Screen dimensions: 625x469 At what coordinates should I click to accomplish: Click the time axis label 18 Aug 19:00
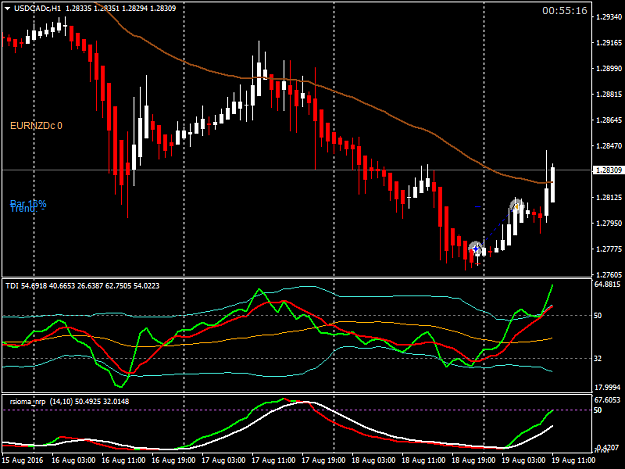[474, 460]
